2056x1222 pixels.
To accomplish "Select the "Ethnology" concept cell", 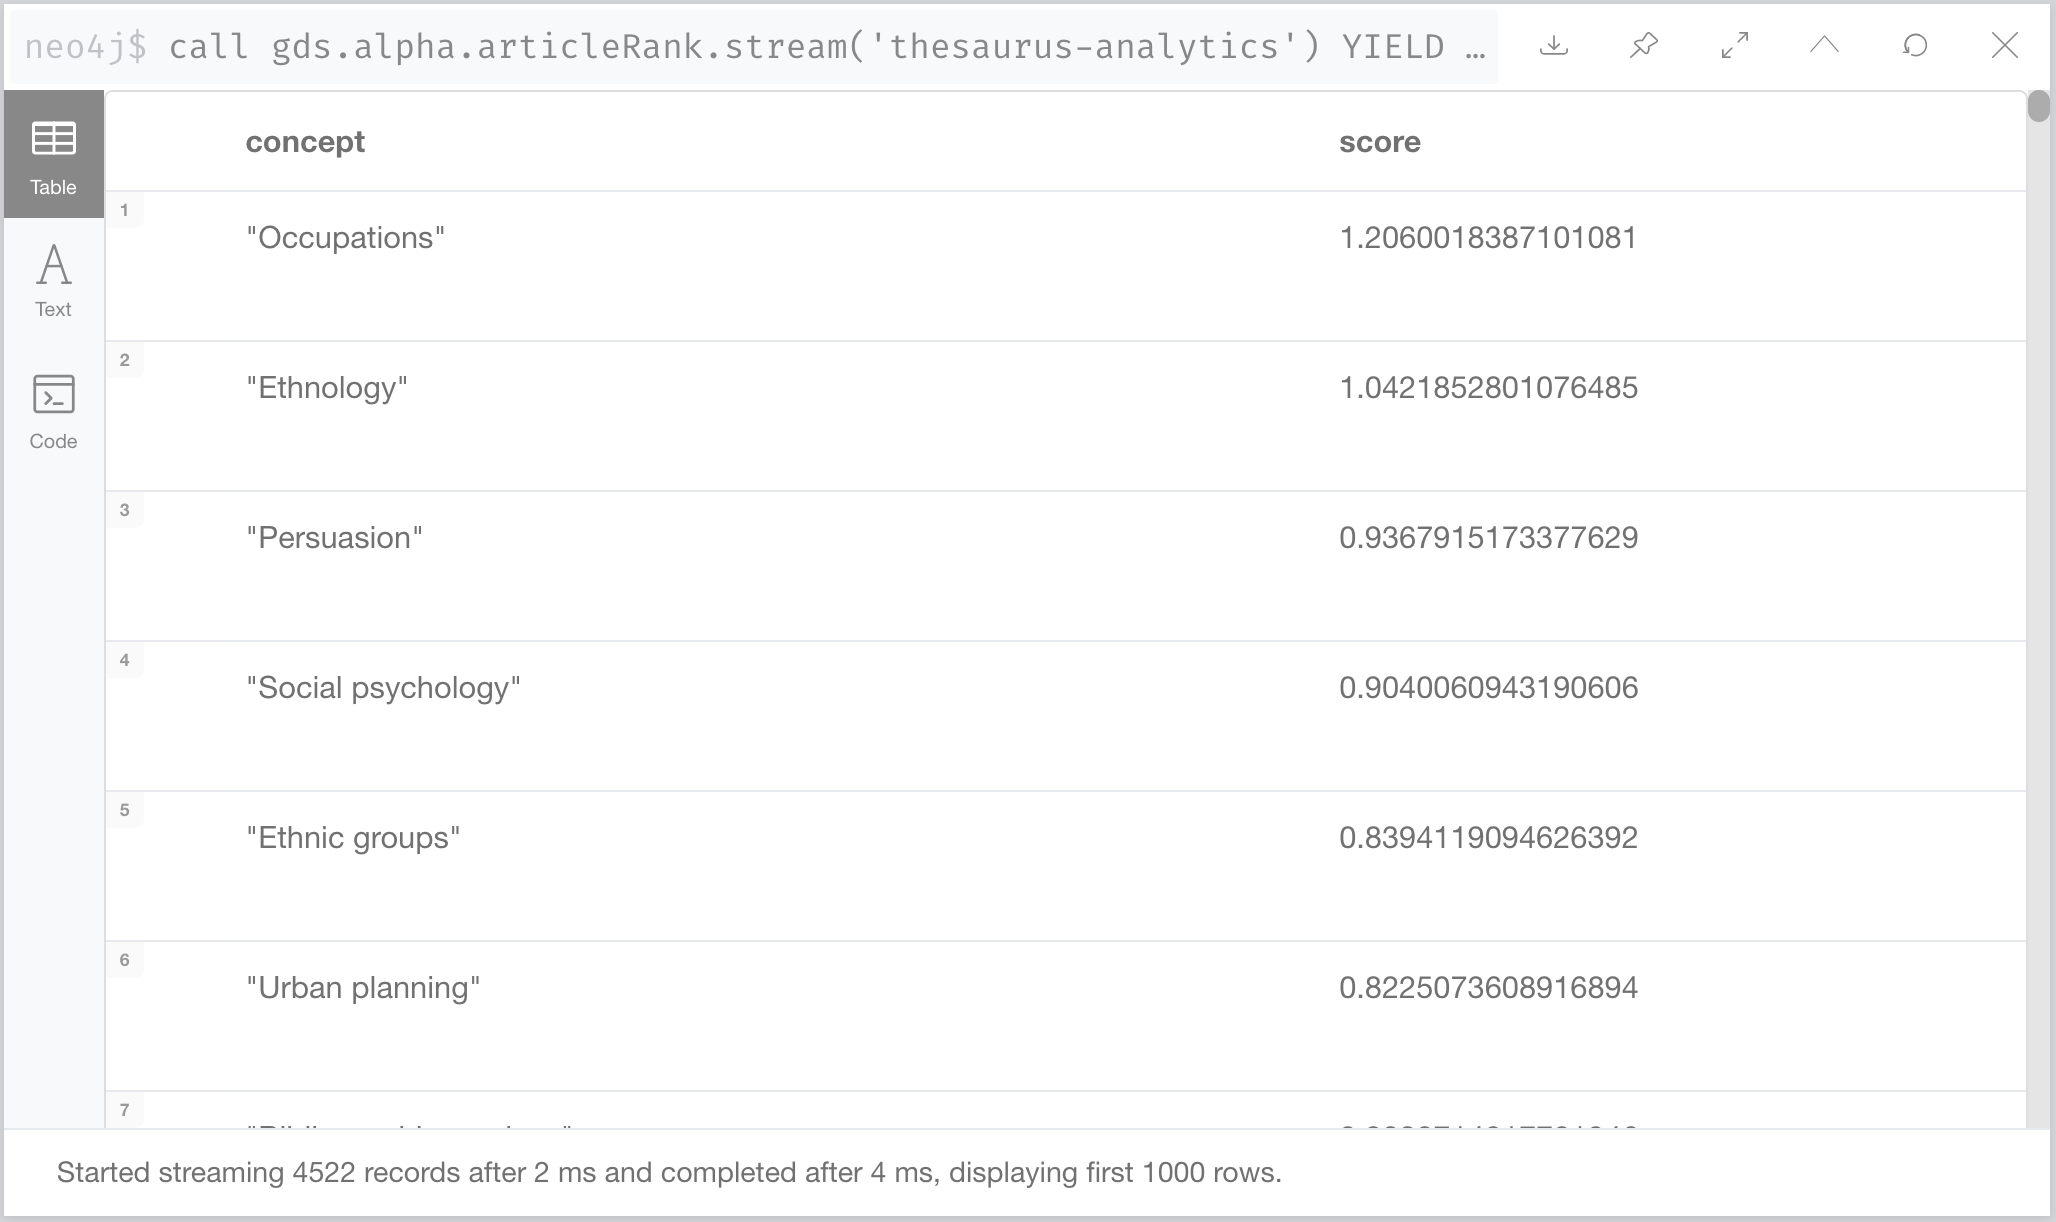I will coord(327,388).
